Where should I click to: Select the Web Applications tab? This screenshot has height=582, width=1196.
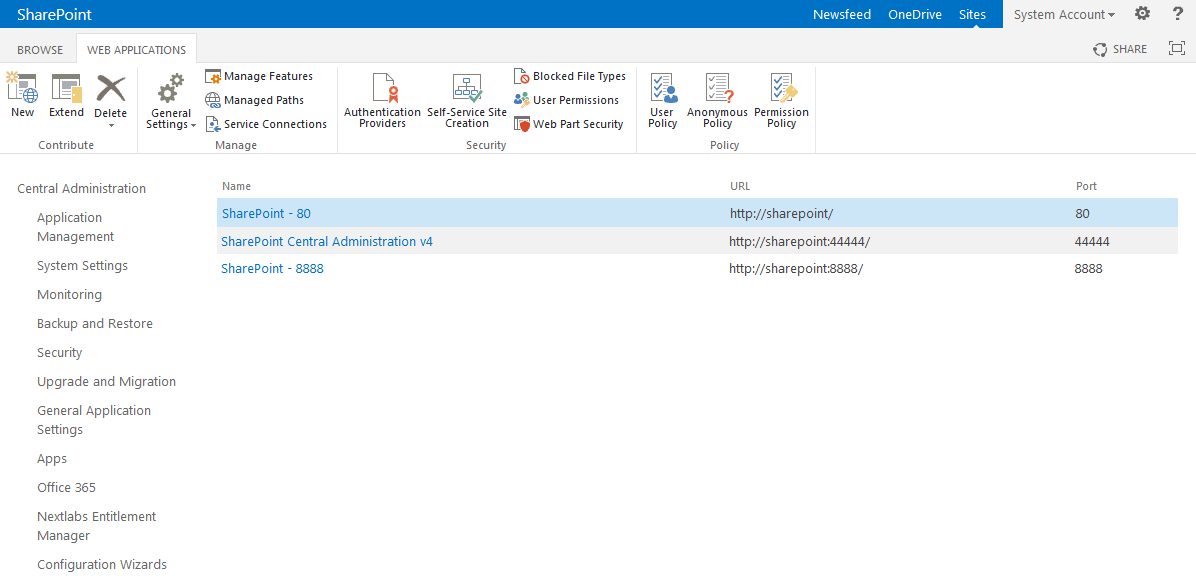tap(137, 50)
